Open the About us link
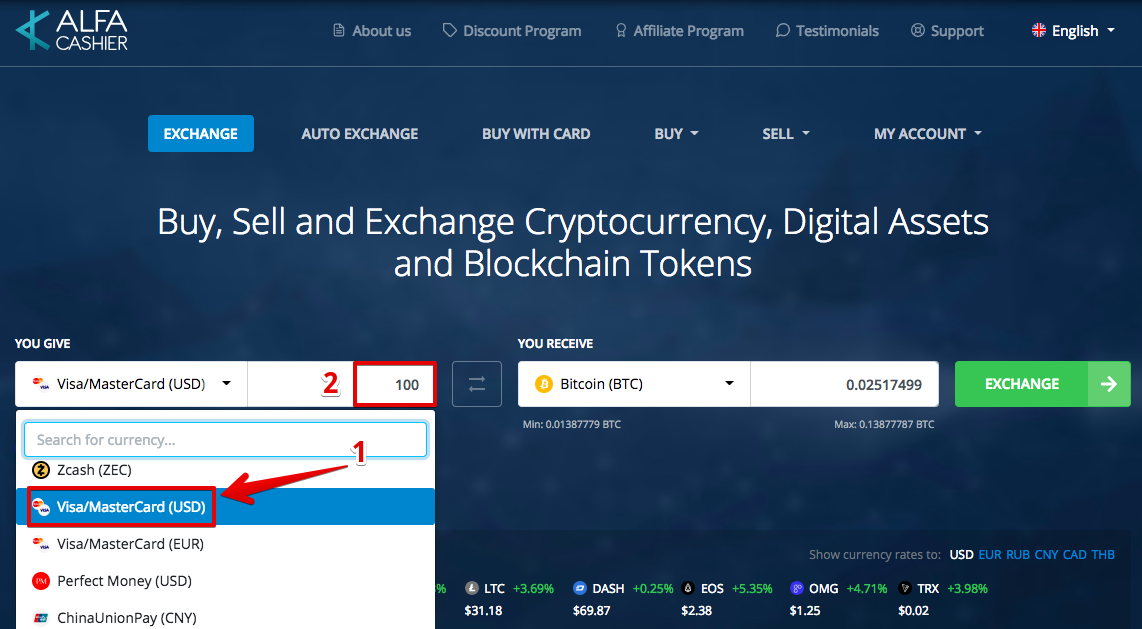 pyautogui.click(x=382, y=31)
